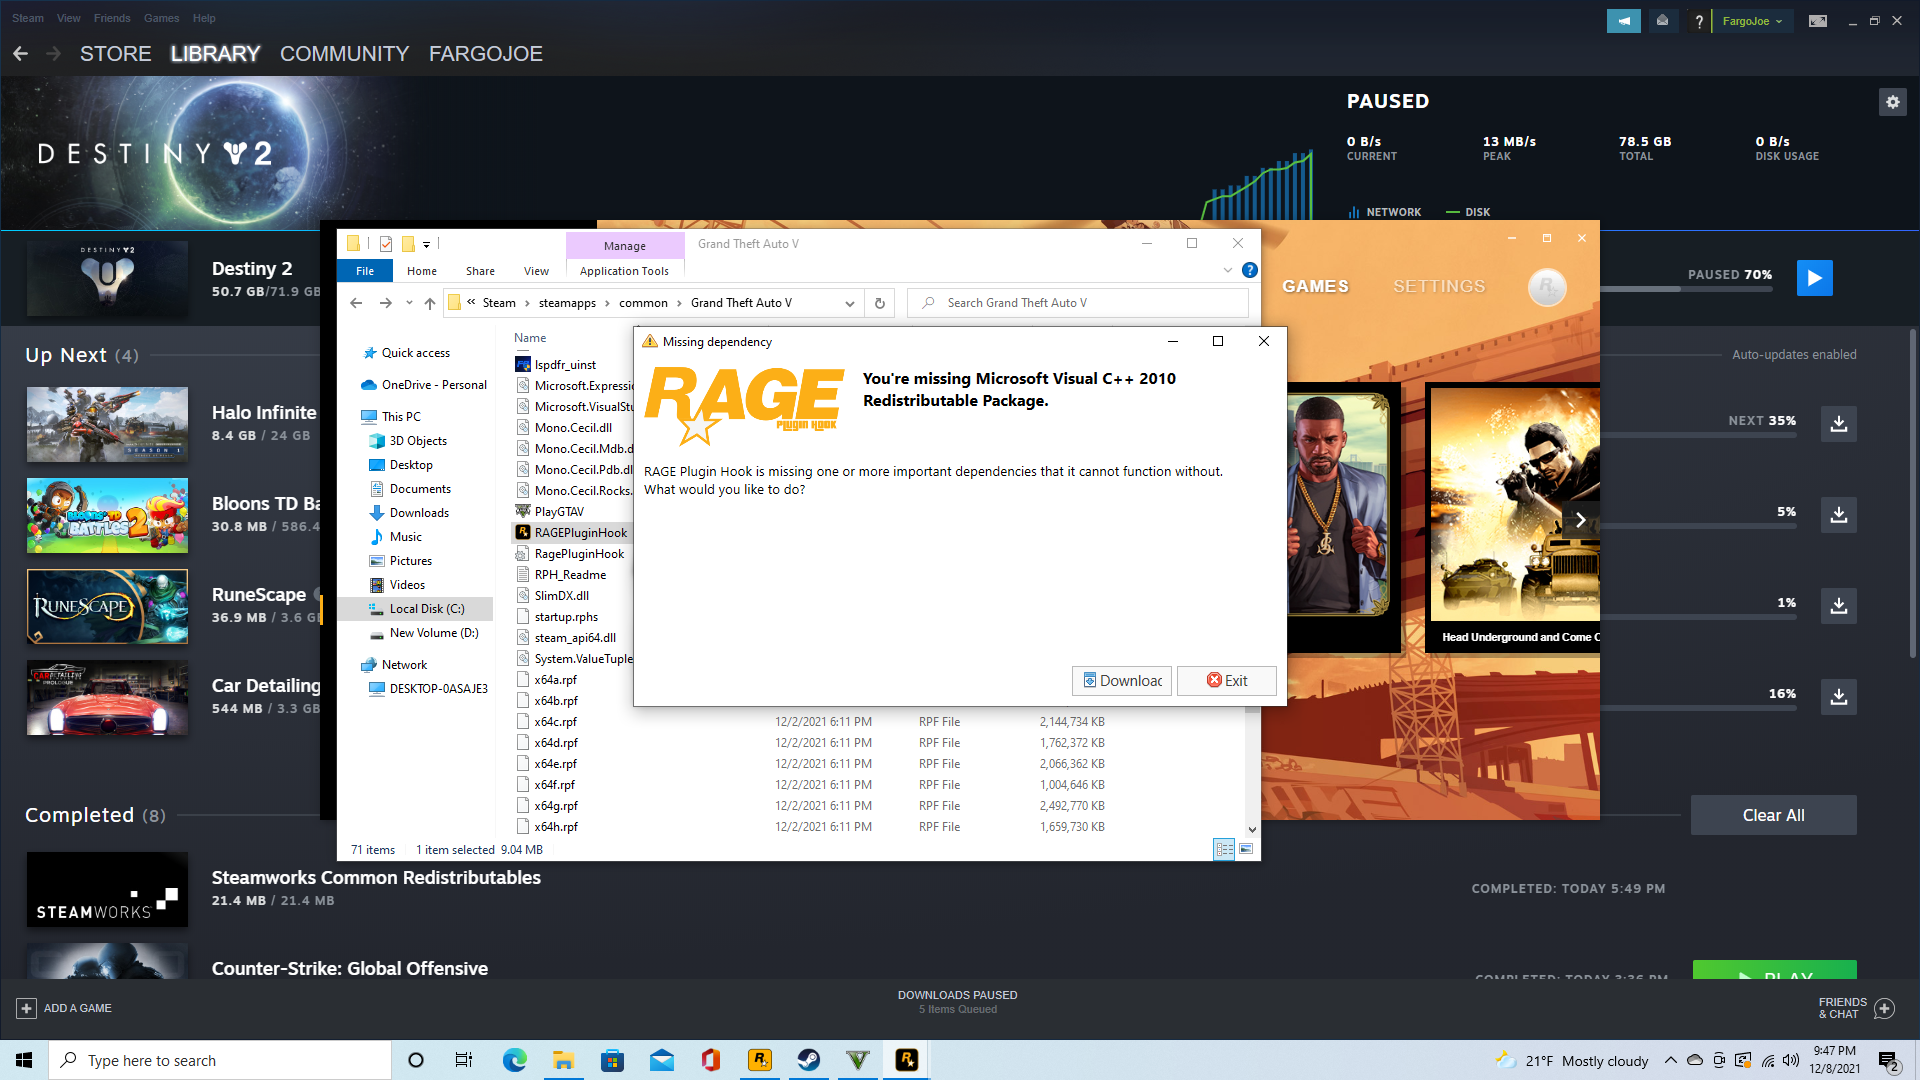Image resolution: width=1920 pixels, height=1080 pixels.
Task: Resume Destiny 2 download with play button
Action: coord(1814,278)
